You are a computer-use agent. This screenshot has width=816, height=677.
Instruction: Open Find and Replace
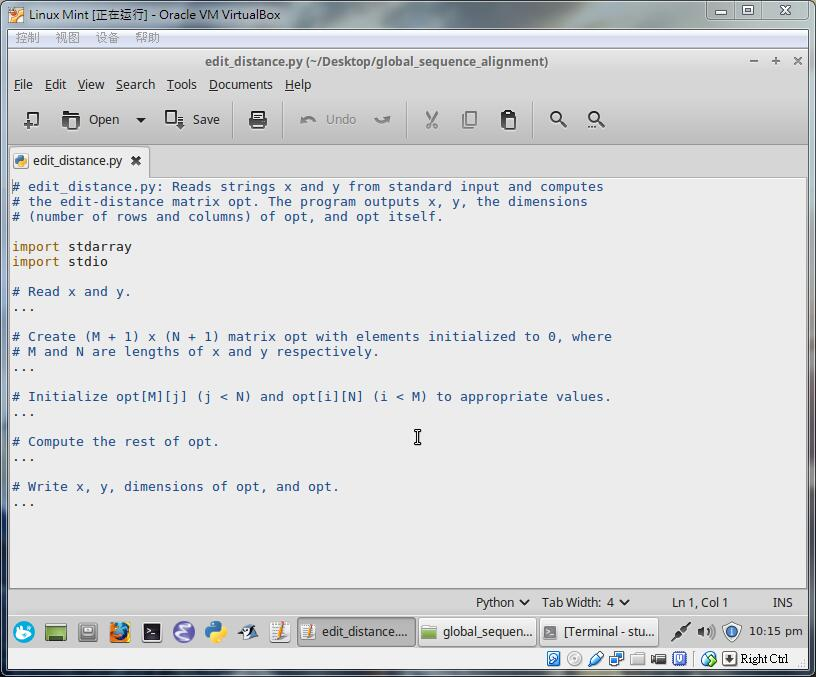596,119
